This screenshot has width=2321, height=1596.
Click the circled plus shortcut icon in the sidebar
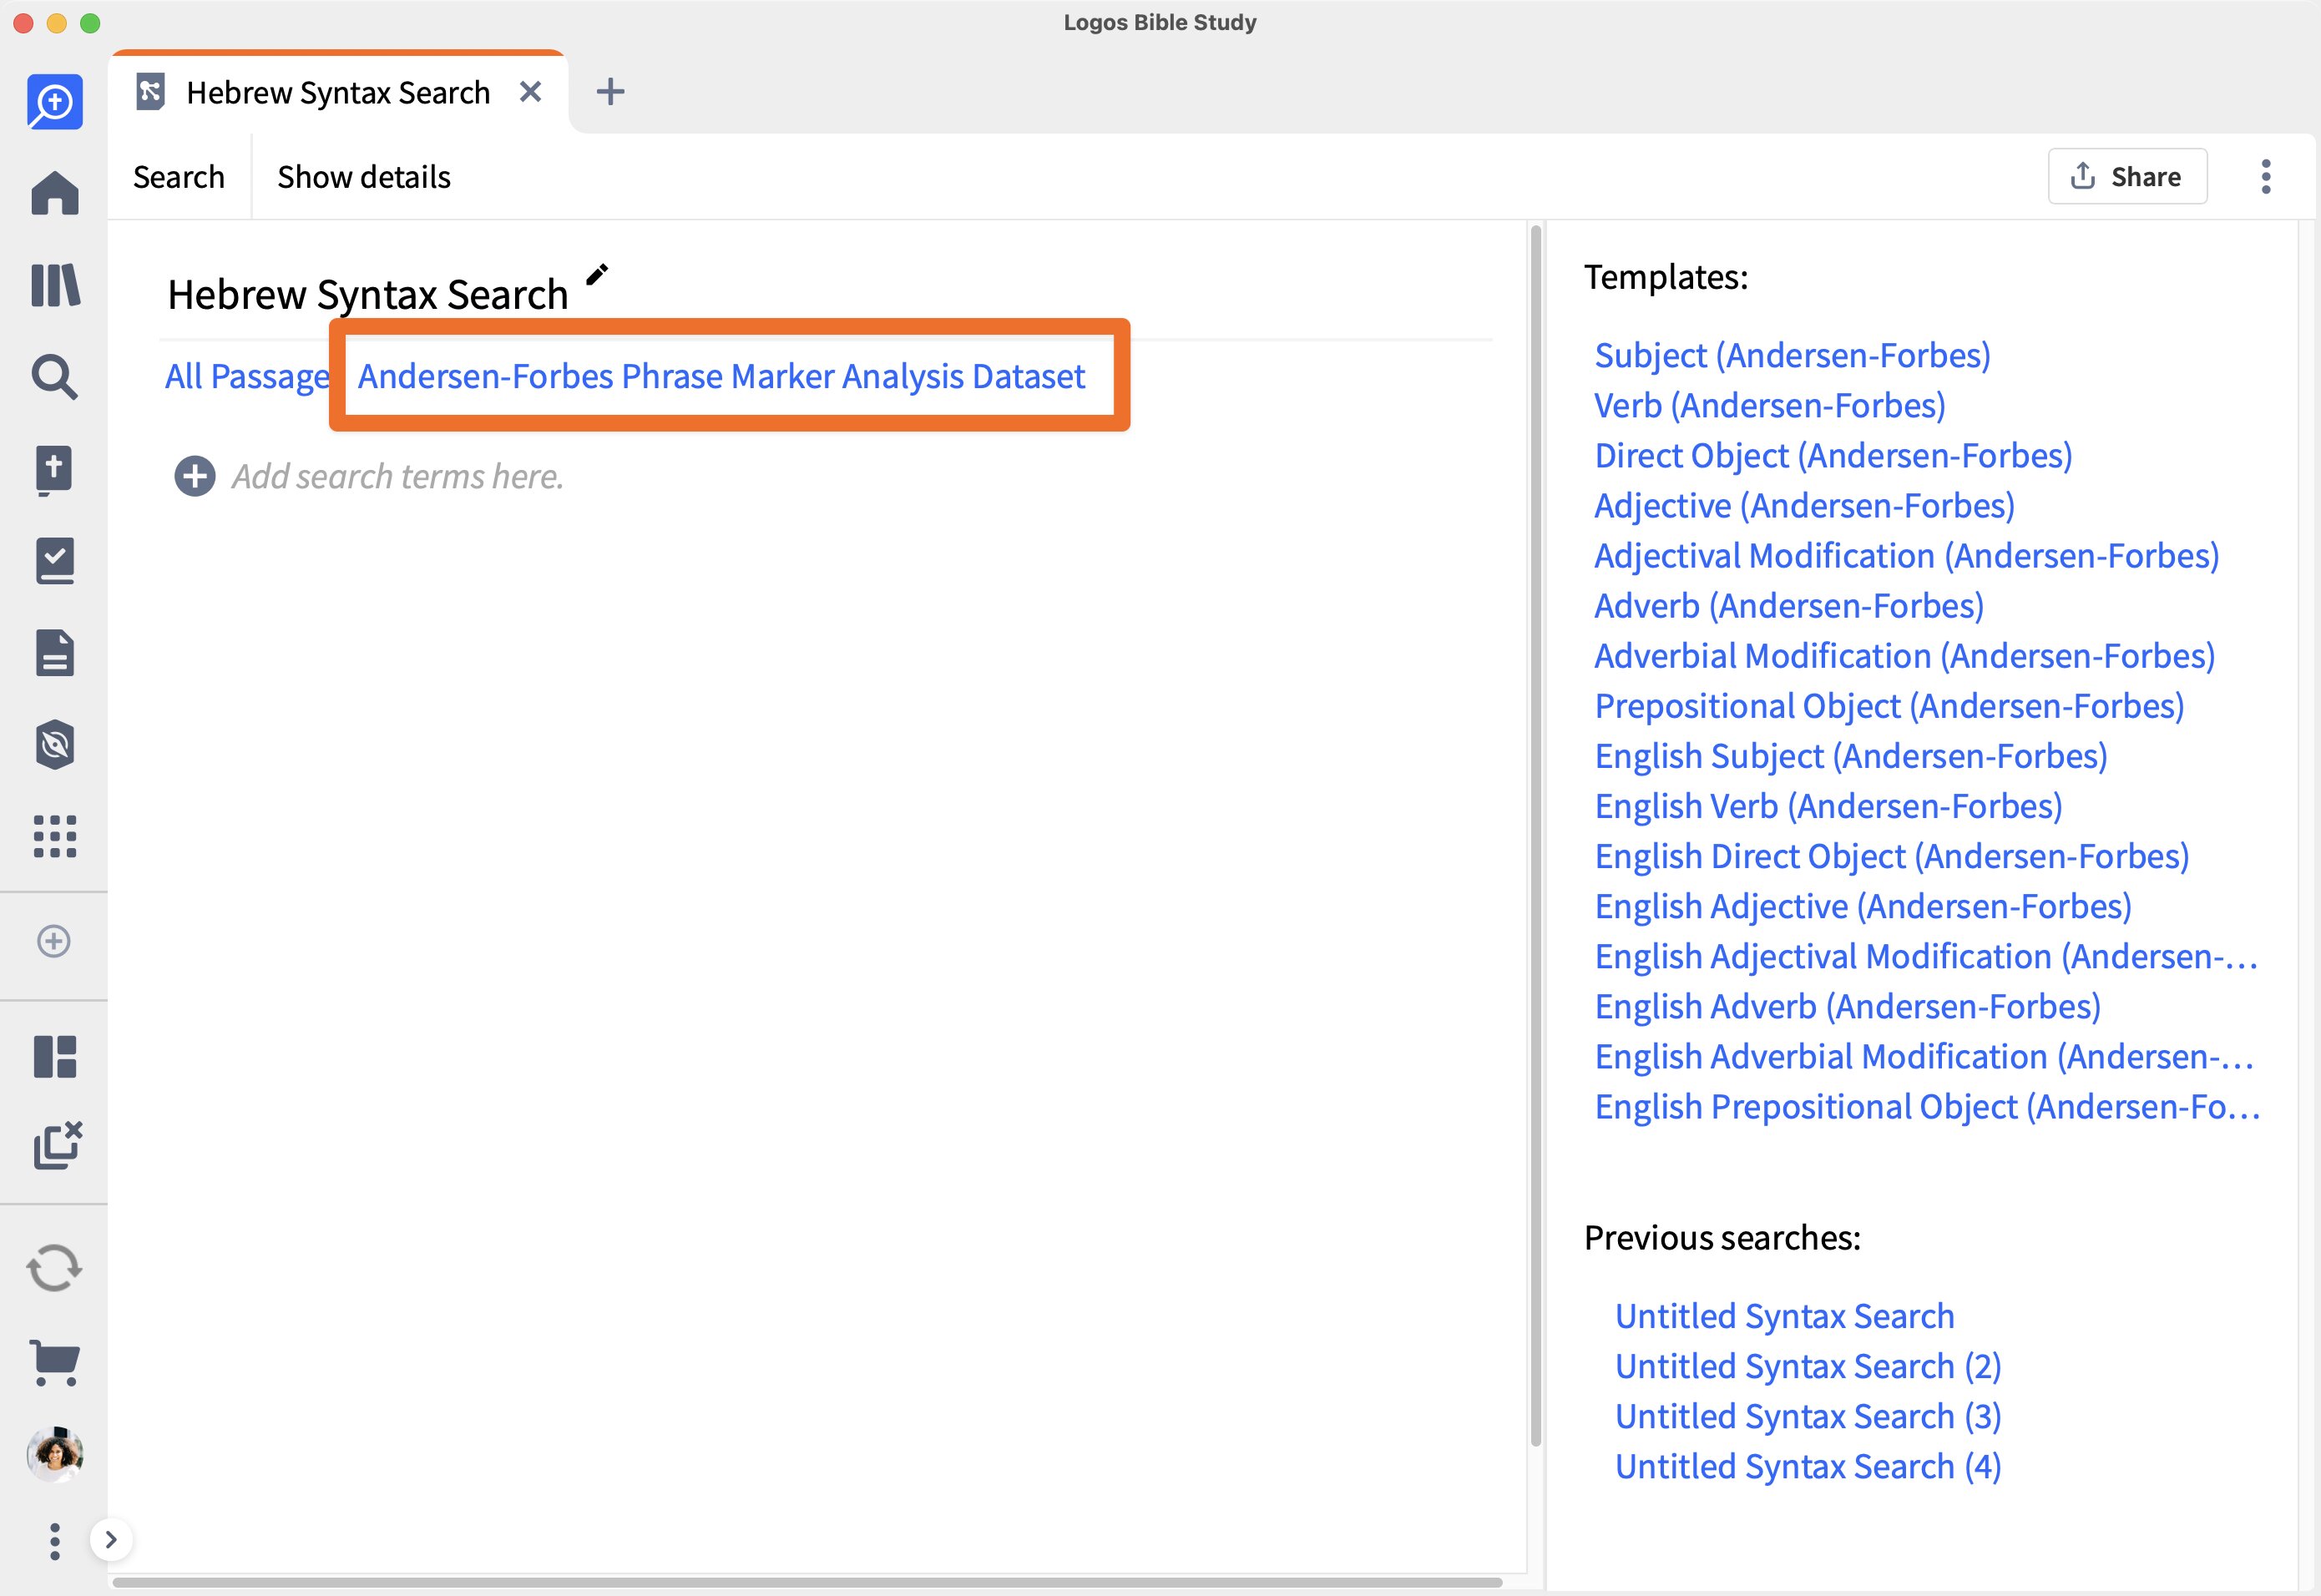coord(54,941)
